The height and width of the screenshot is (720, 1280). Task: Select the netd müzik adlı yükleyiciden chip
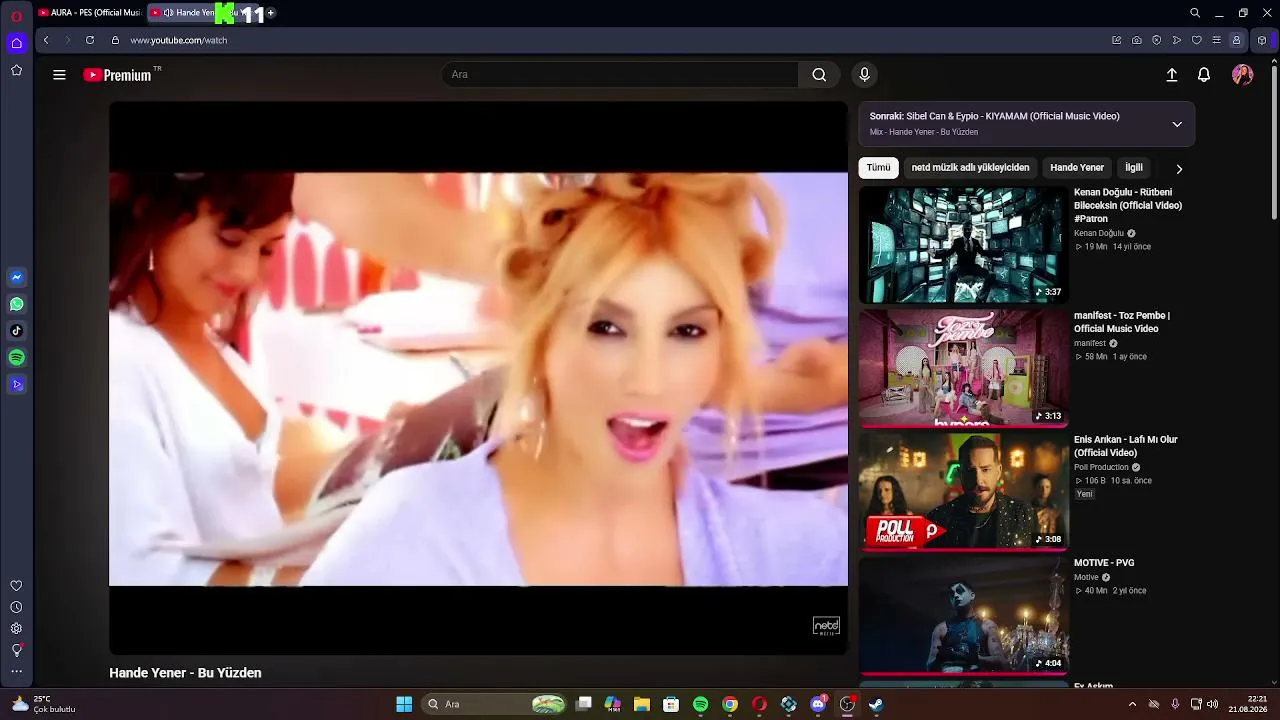tap(970, 168)
